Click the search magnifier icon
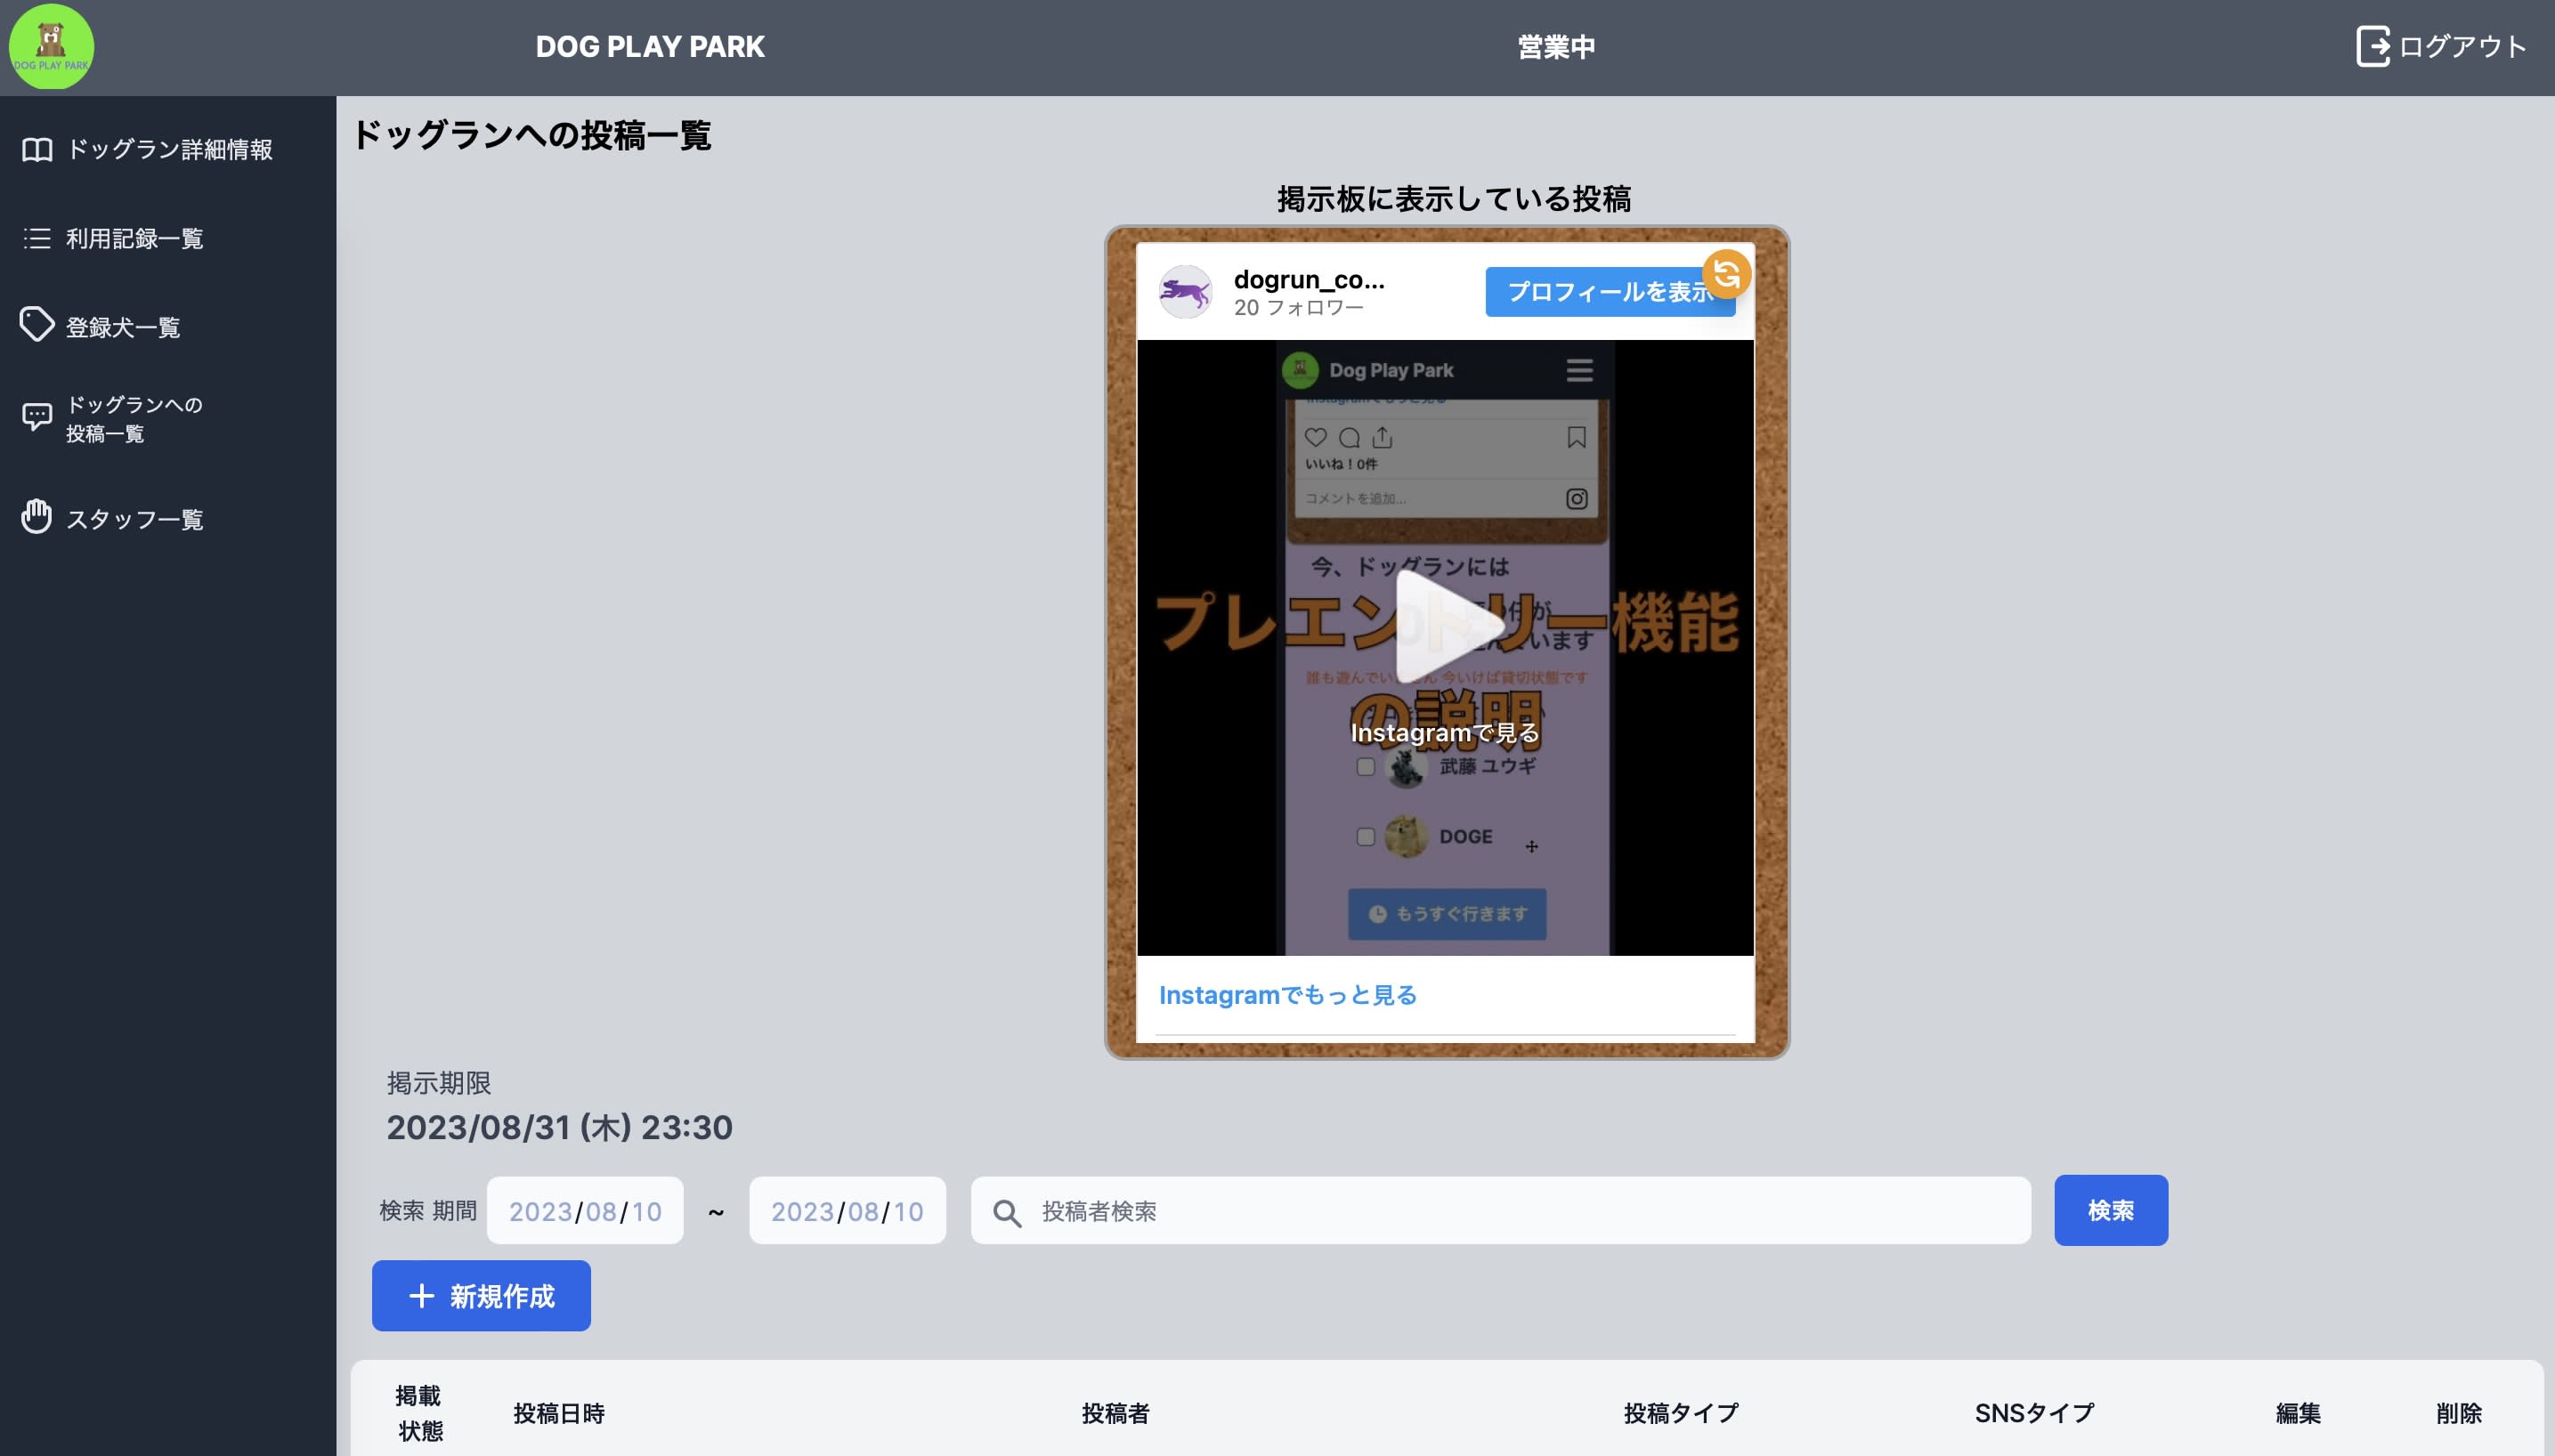This screenshot has height=1456, width=2555. click(x=1007, y=1213)
